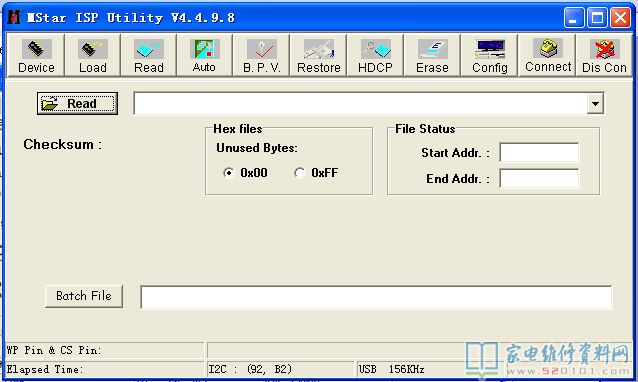Expand the file path dropdown arrow
This screenshot has width=638, height=382.
[x=595, y=104]
